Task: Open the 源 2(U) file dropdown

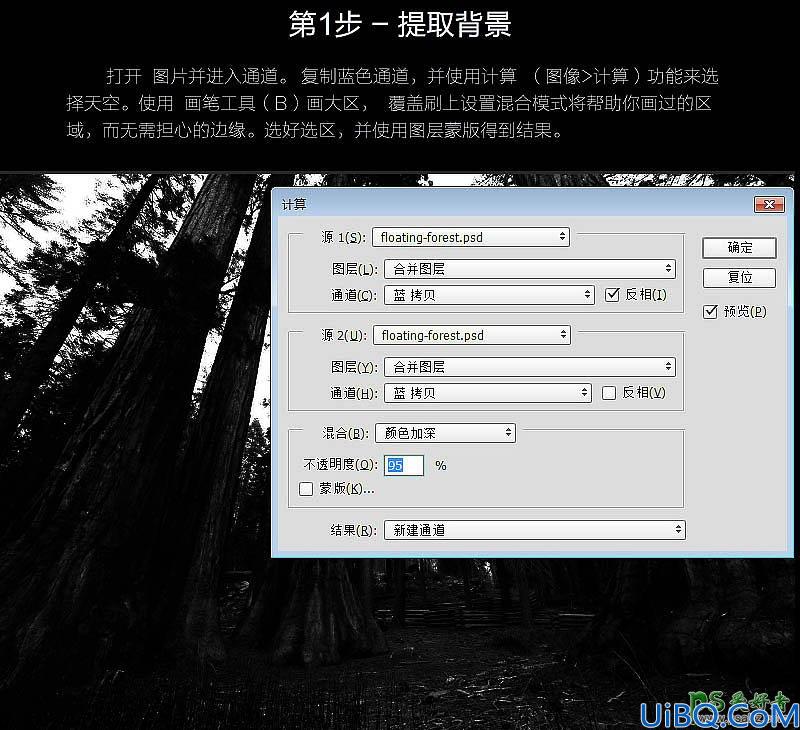Action: (x=472, y=335)
